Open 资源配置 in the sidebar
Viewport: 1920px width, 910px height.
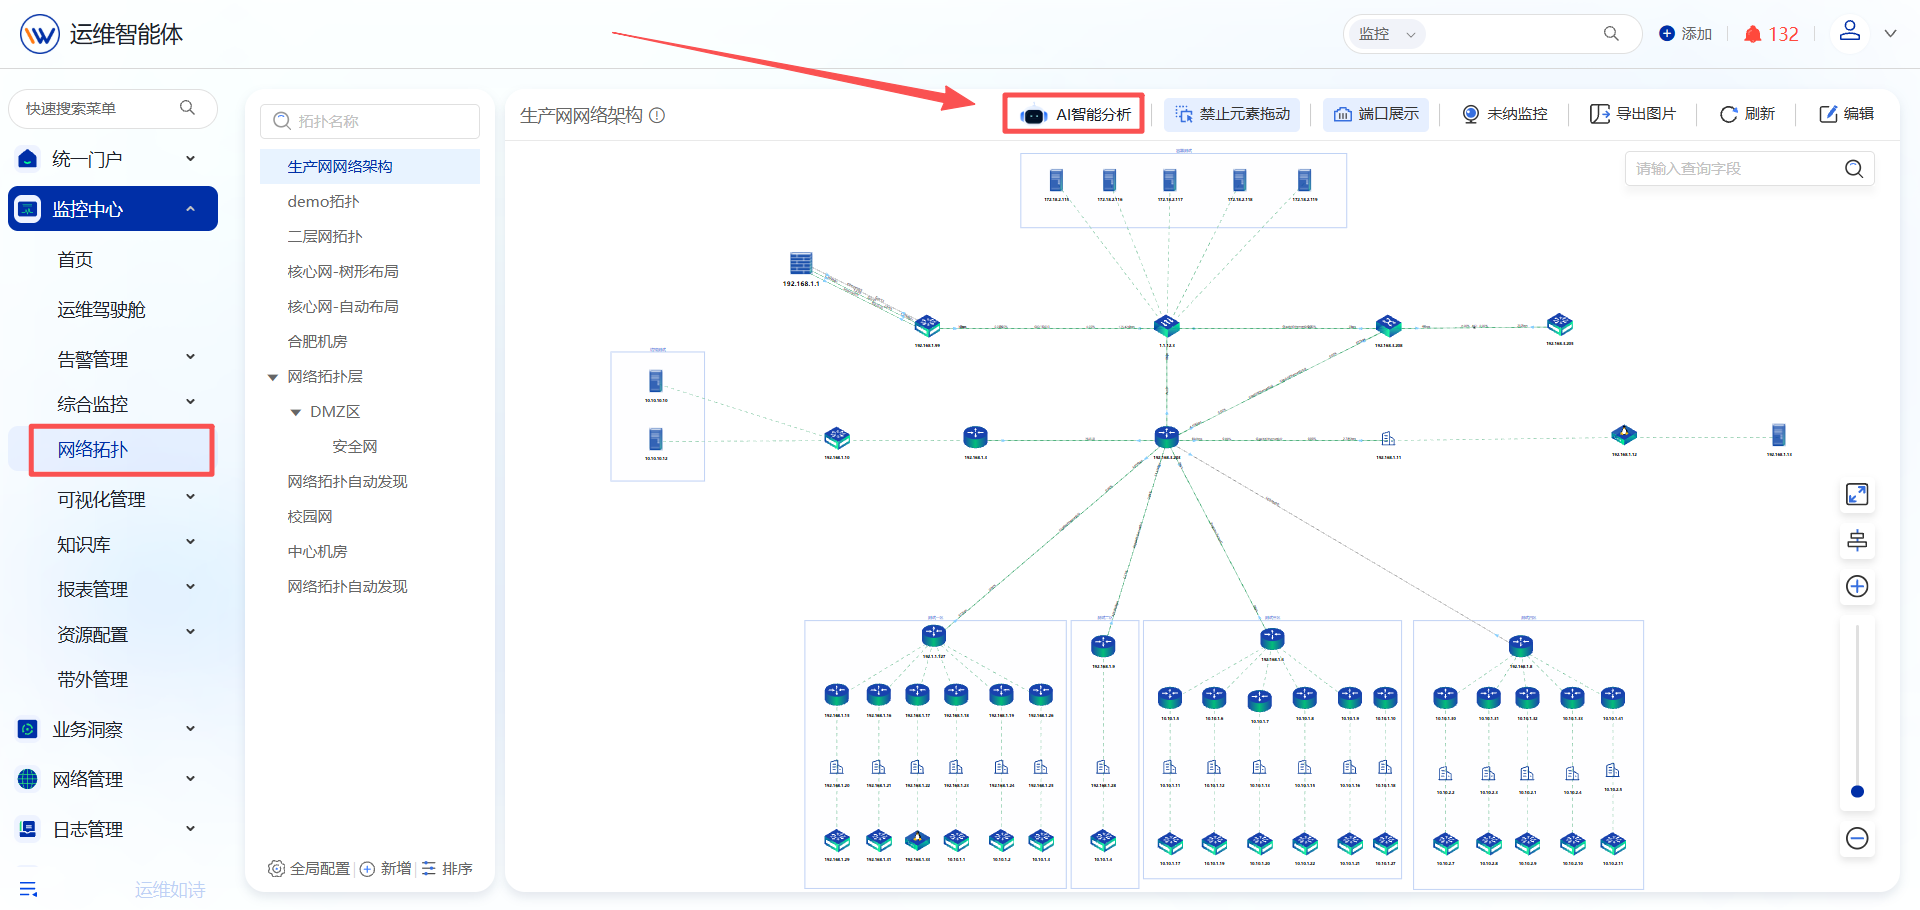pyautogui.click(x=93, y=635)
